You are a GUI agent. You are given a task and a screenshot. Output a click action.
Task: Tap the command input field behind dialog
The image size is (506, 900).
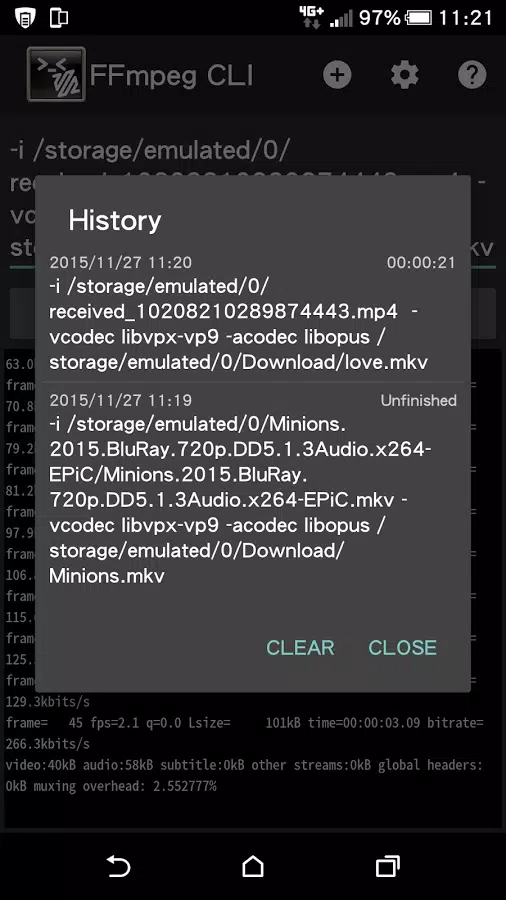pyautogui.click(x=253, y=199)
